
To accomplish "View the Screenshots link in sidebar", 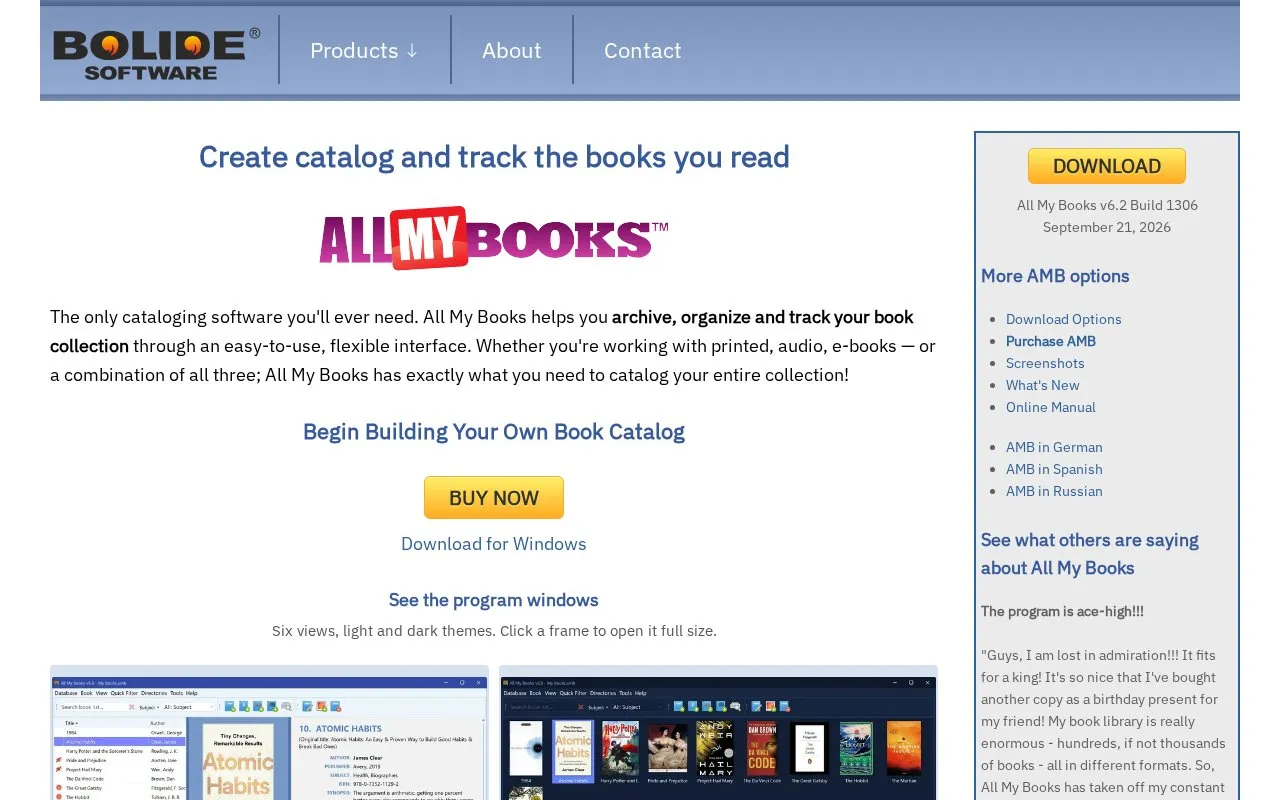I will pyautogui.click(x=1045, y=363).
